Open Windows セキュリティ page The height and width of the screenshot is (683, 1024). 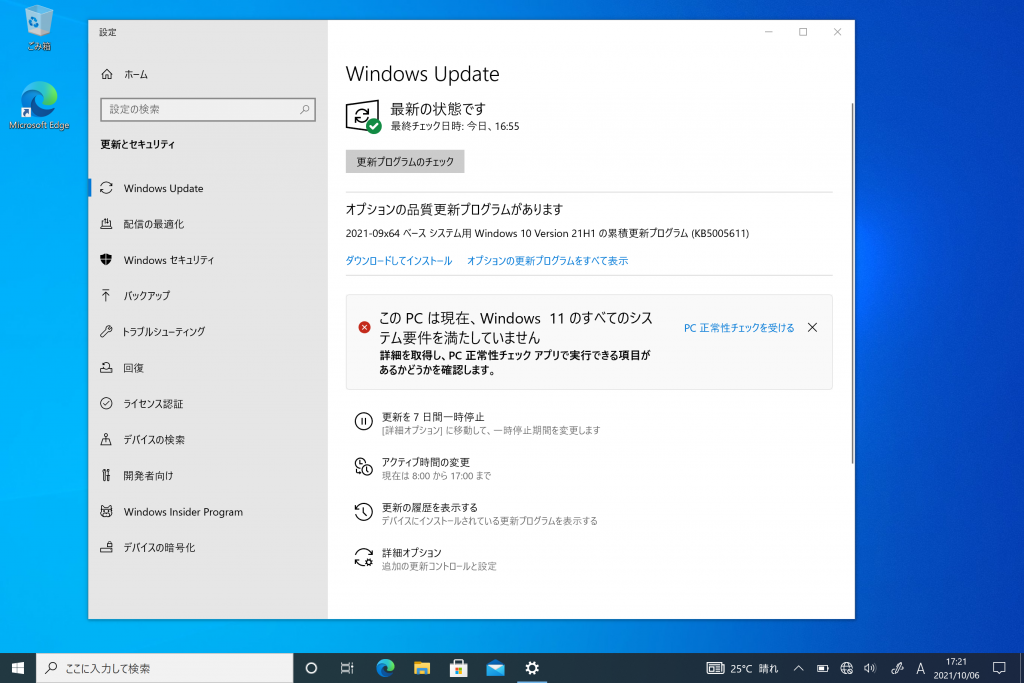click(x=168, y=261)
